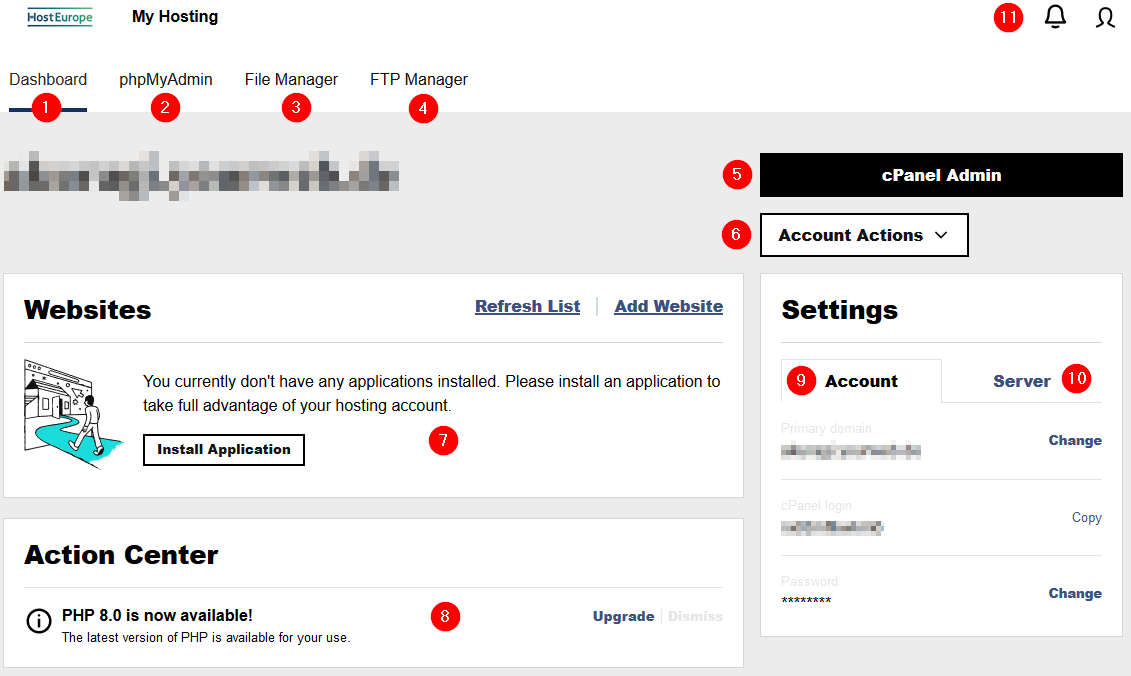
Task: Open the File Manager tab
Action: [x=291, y=79]
